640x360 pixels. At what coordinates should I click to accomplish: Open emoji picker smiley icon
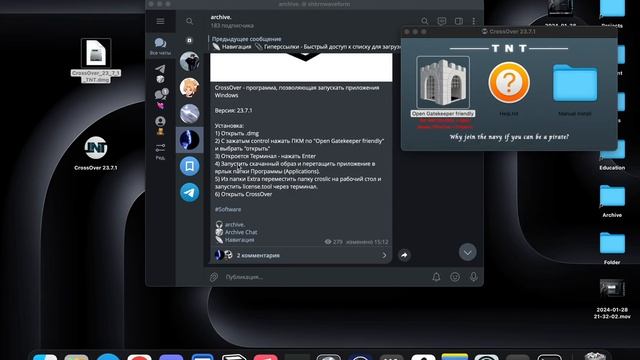click(455, 277)
